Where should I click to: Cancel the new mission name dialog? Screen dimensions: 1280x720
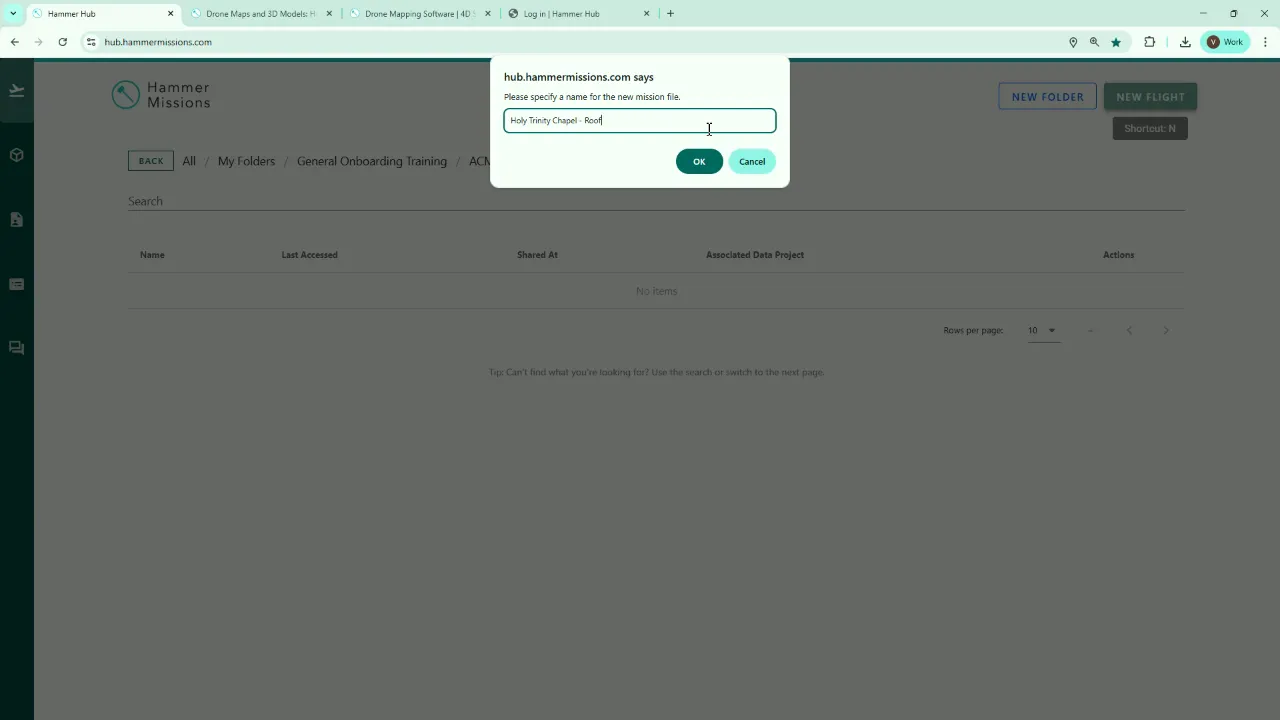752,162
